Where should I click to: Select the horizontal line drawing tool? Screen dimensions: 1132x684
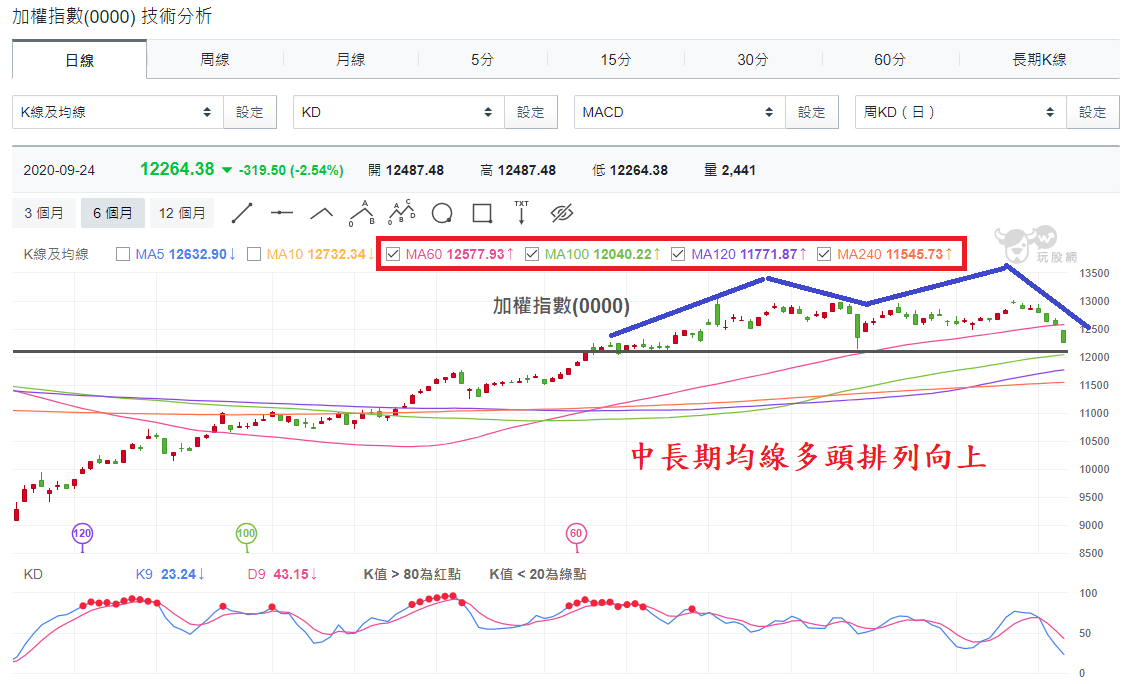(282, 213)
